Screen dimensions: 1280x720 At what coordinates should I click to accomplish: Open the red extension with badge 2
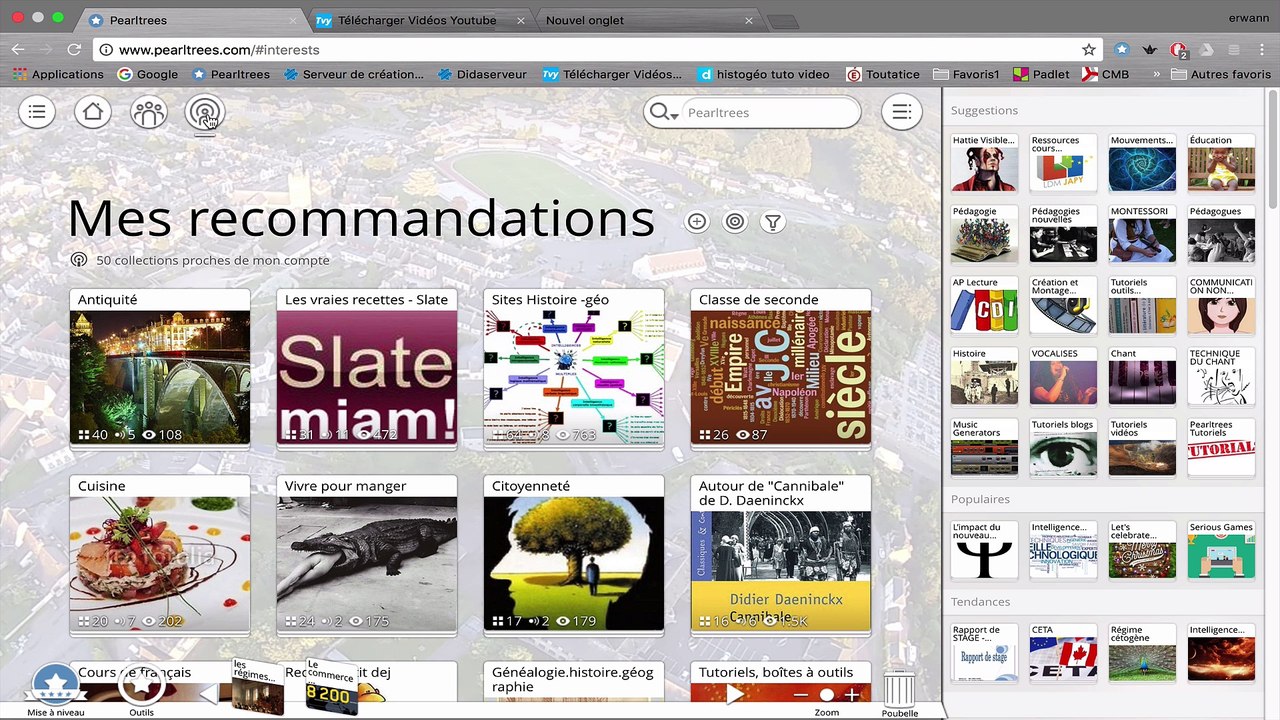pos(1178,49)
